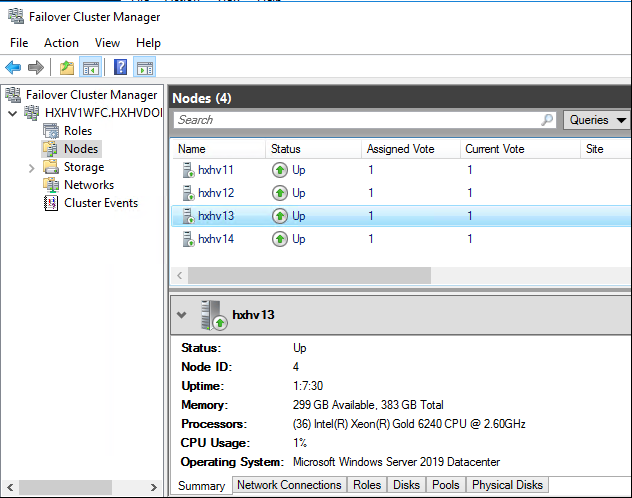Open the View menu
The height and width of the screenshot is (498, 632).
click(107, 43)
